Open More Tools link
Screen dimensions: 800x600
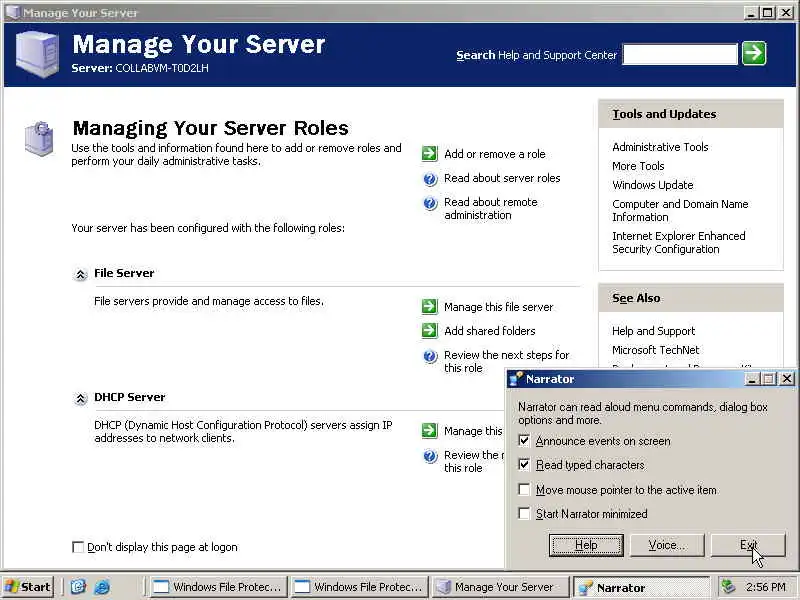pos(638,166)
